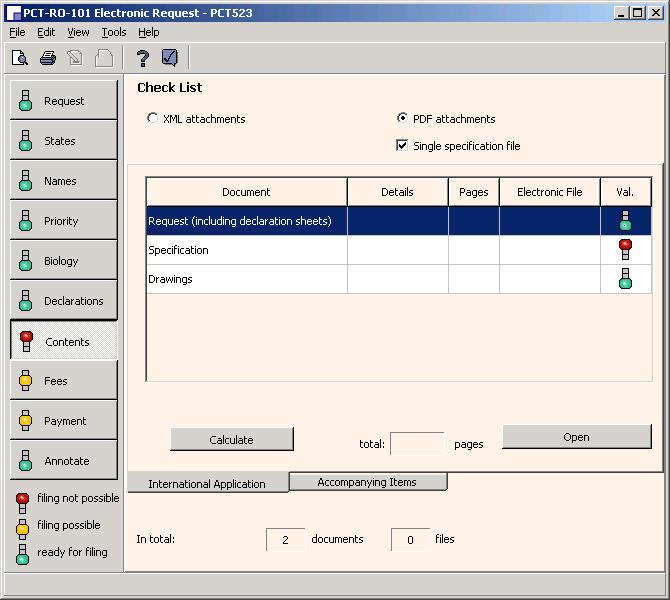The width and height of the screenshot is (670, 600).
Task: Select the Drawings row
Action: tap(399, 279)
